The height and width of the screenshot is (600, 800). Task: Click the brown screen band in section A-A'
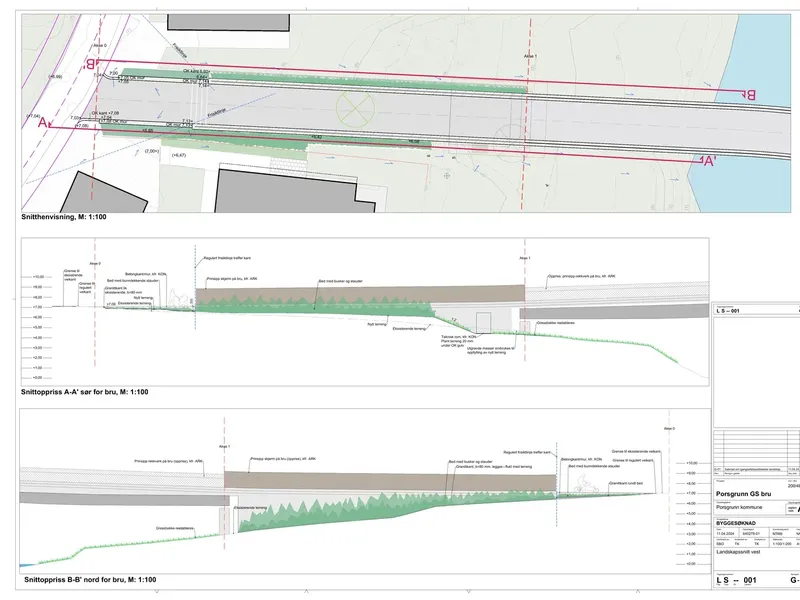[x=360, y=294]
